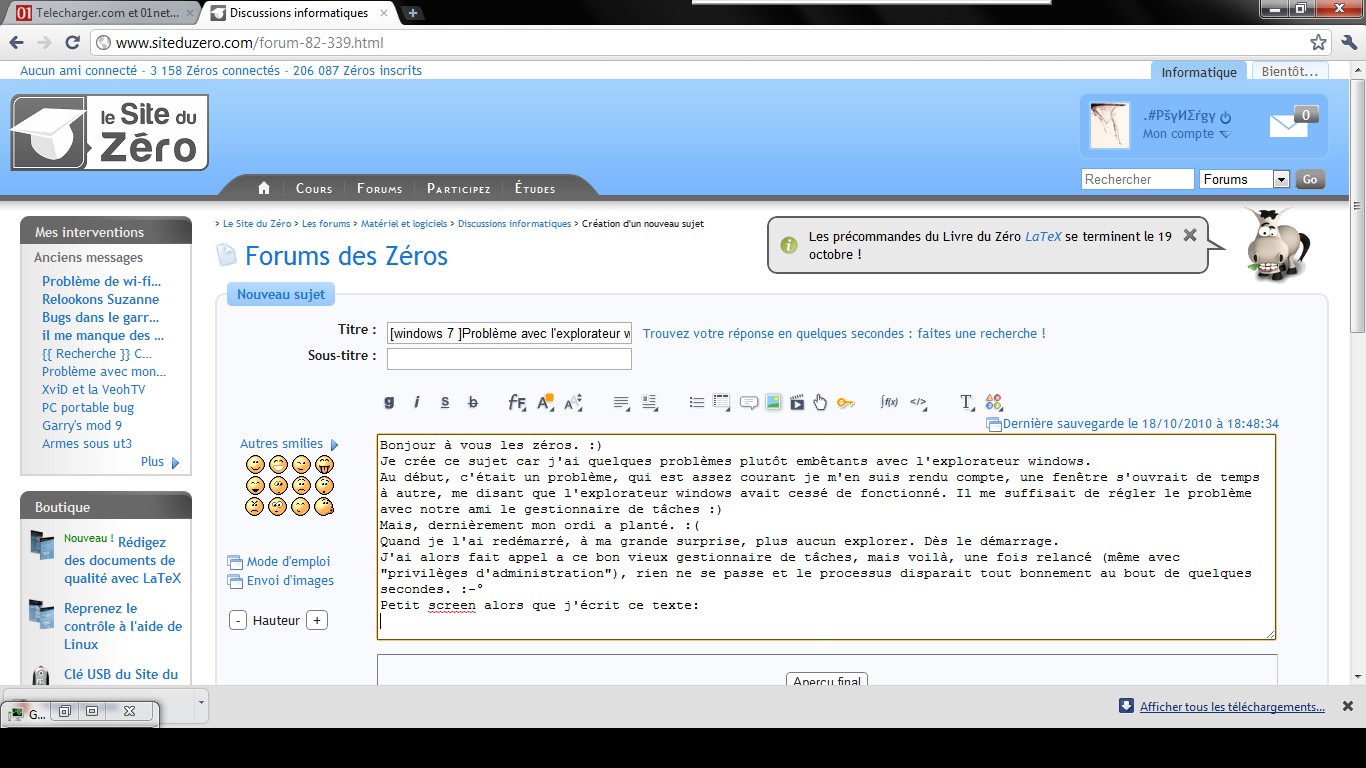1366x768 pixels.
Task: Open the Bientôt... section tab
Action: click(1290, 71)
